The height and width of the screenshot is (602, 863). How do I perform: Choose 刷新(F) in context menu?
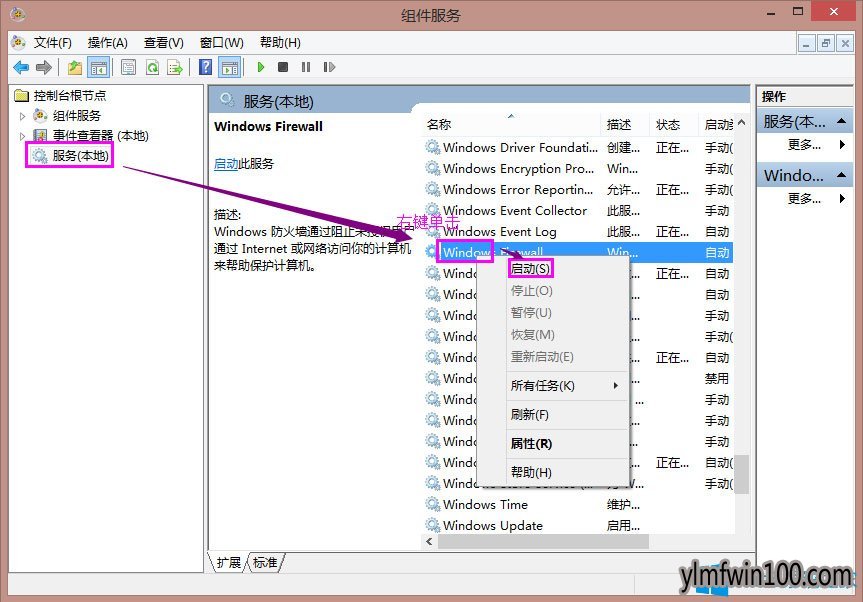coord(553,414)
